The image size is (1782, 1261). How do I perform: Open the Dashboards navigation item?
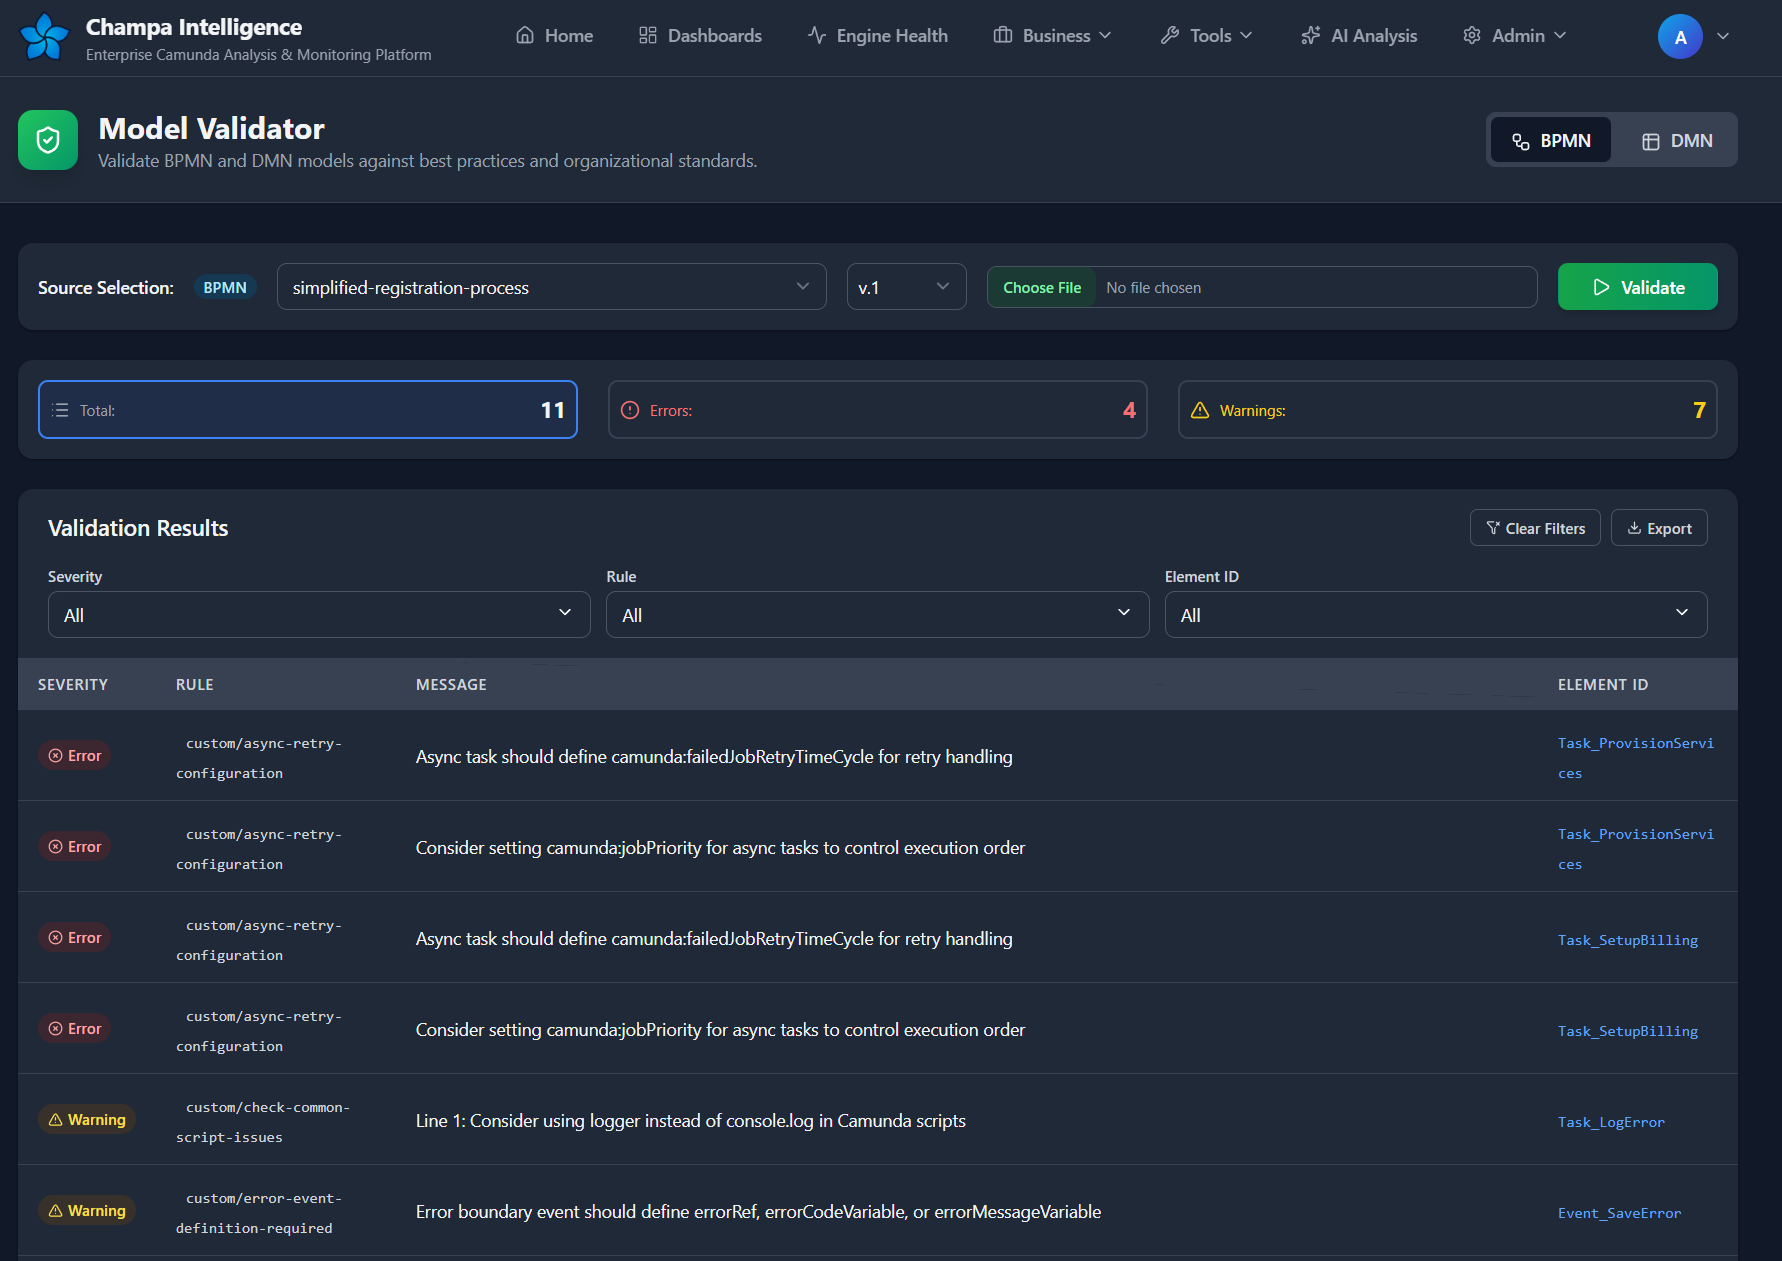(700, 36)
